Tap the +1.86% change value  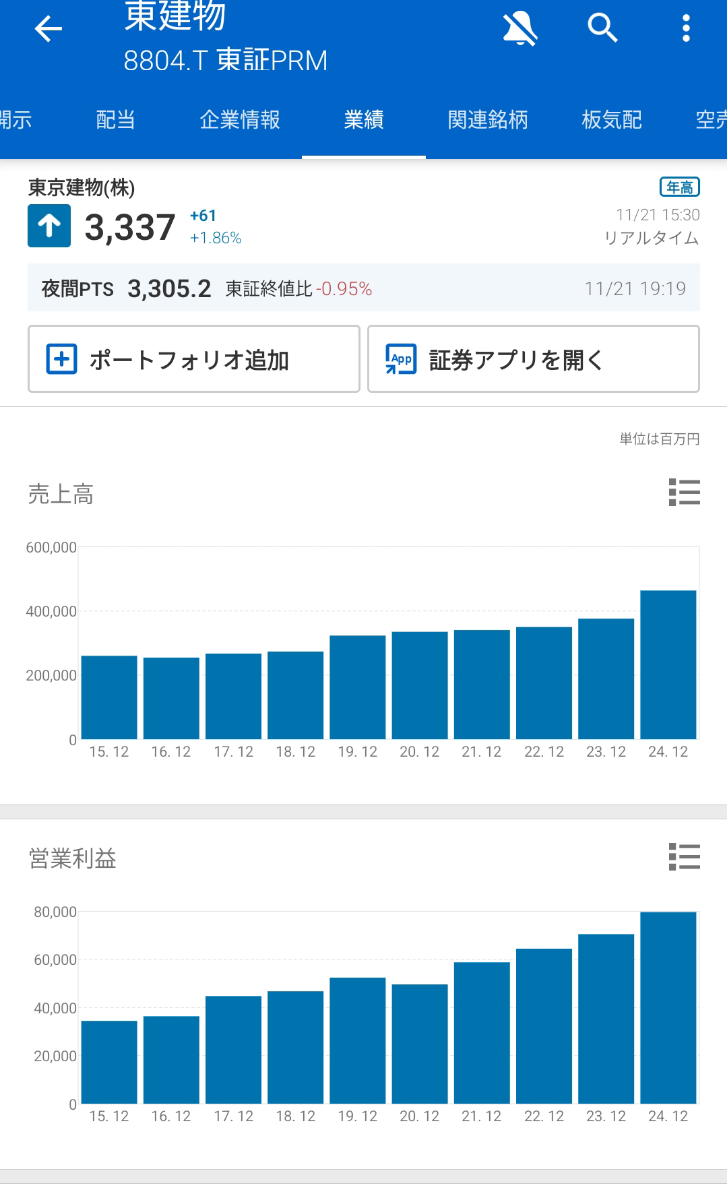click(216, 238)
